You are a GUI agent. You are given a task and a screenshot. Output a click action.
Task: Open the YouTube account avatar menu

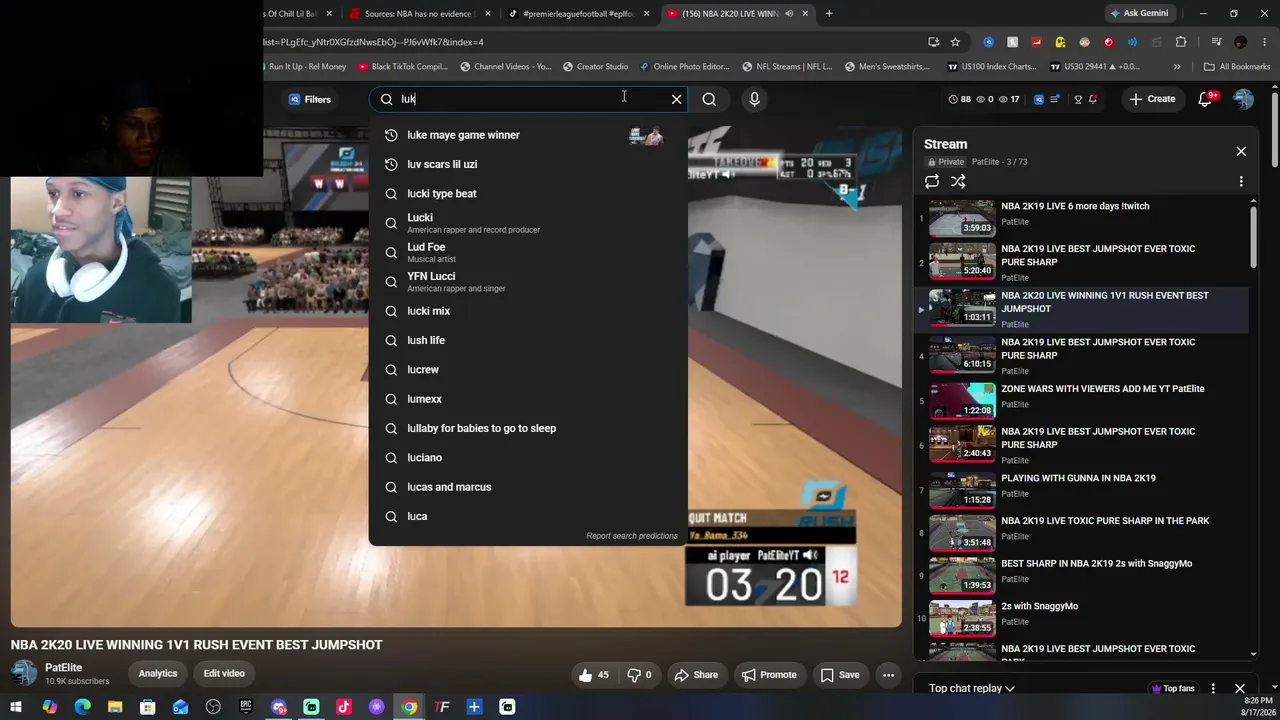pyautogui.click(x=1243, y=99)
